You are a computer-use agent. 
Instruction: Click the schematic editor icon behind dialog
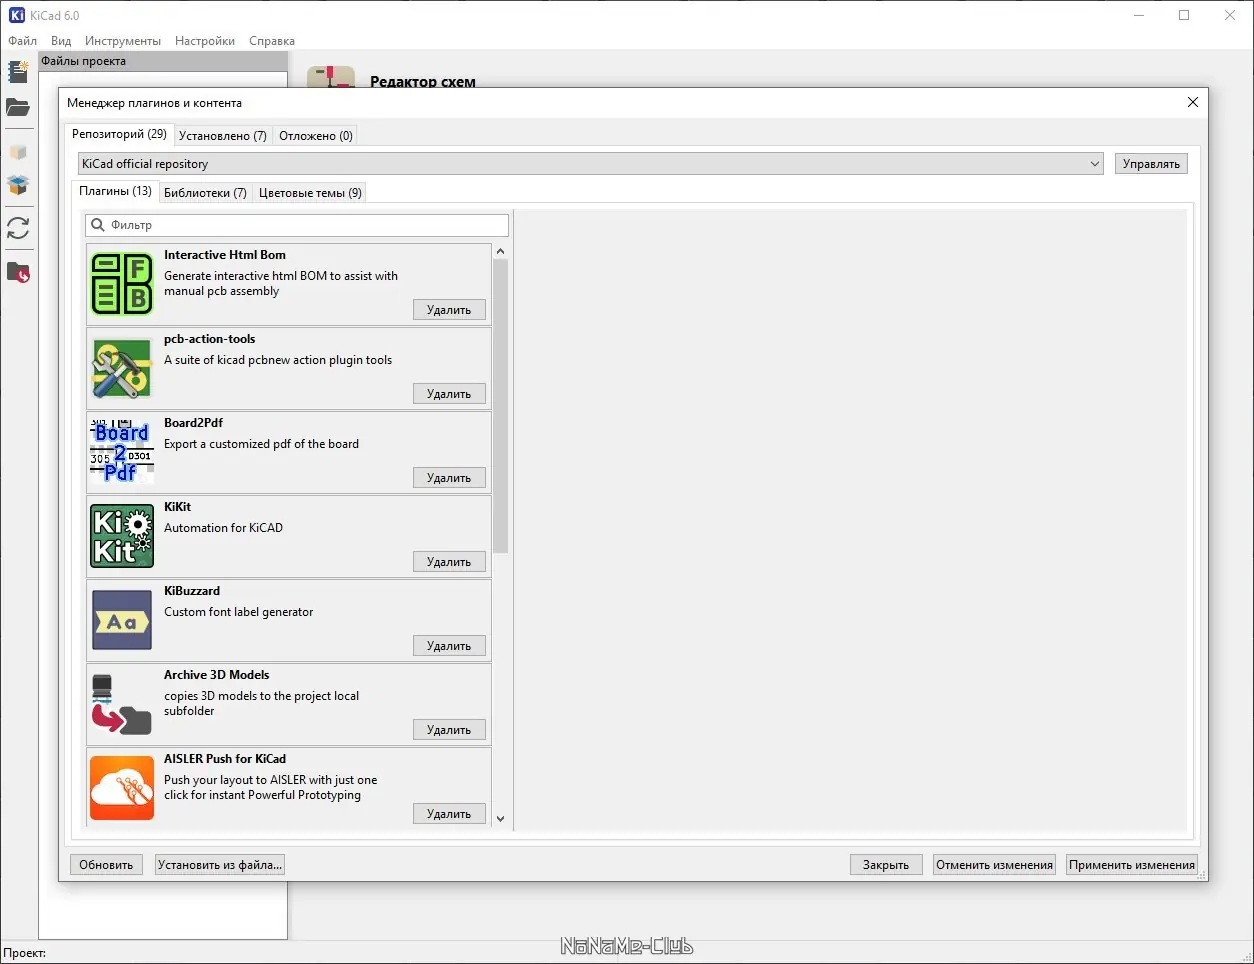331,77
